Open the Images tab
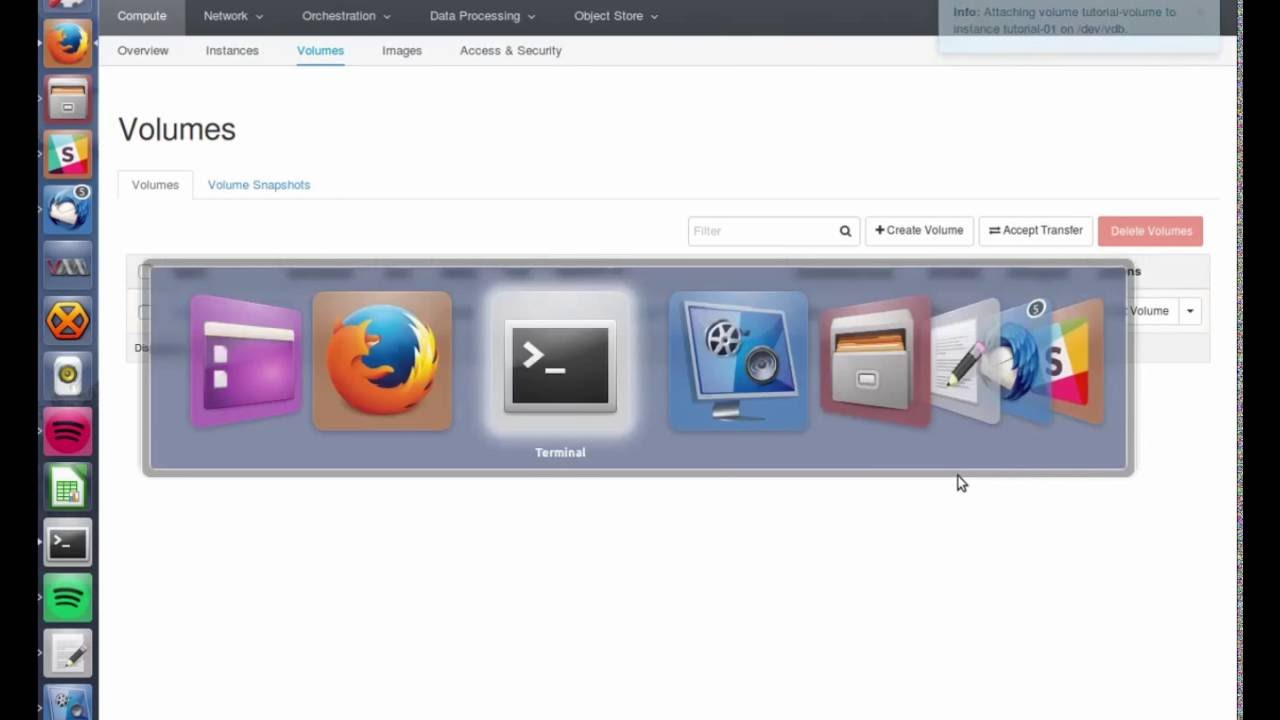Screen dimensions: 1280x720 402,50
